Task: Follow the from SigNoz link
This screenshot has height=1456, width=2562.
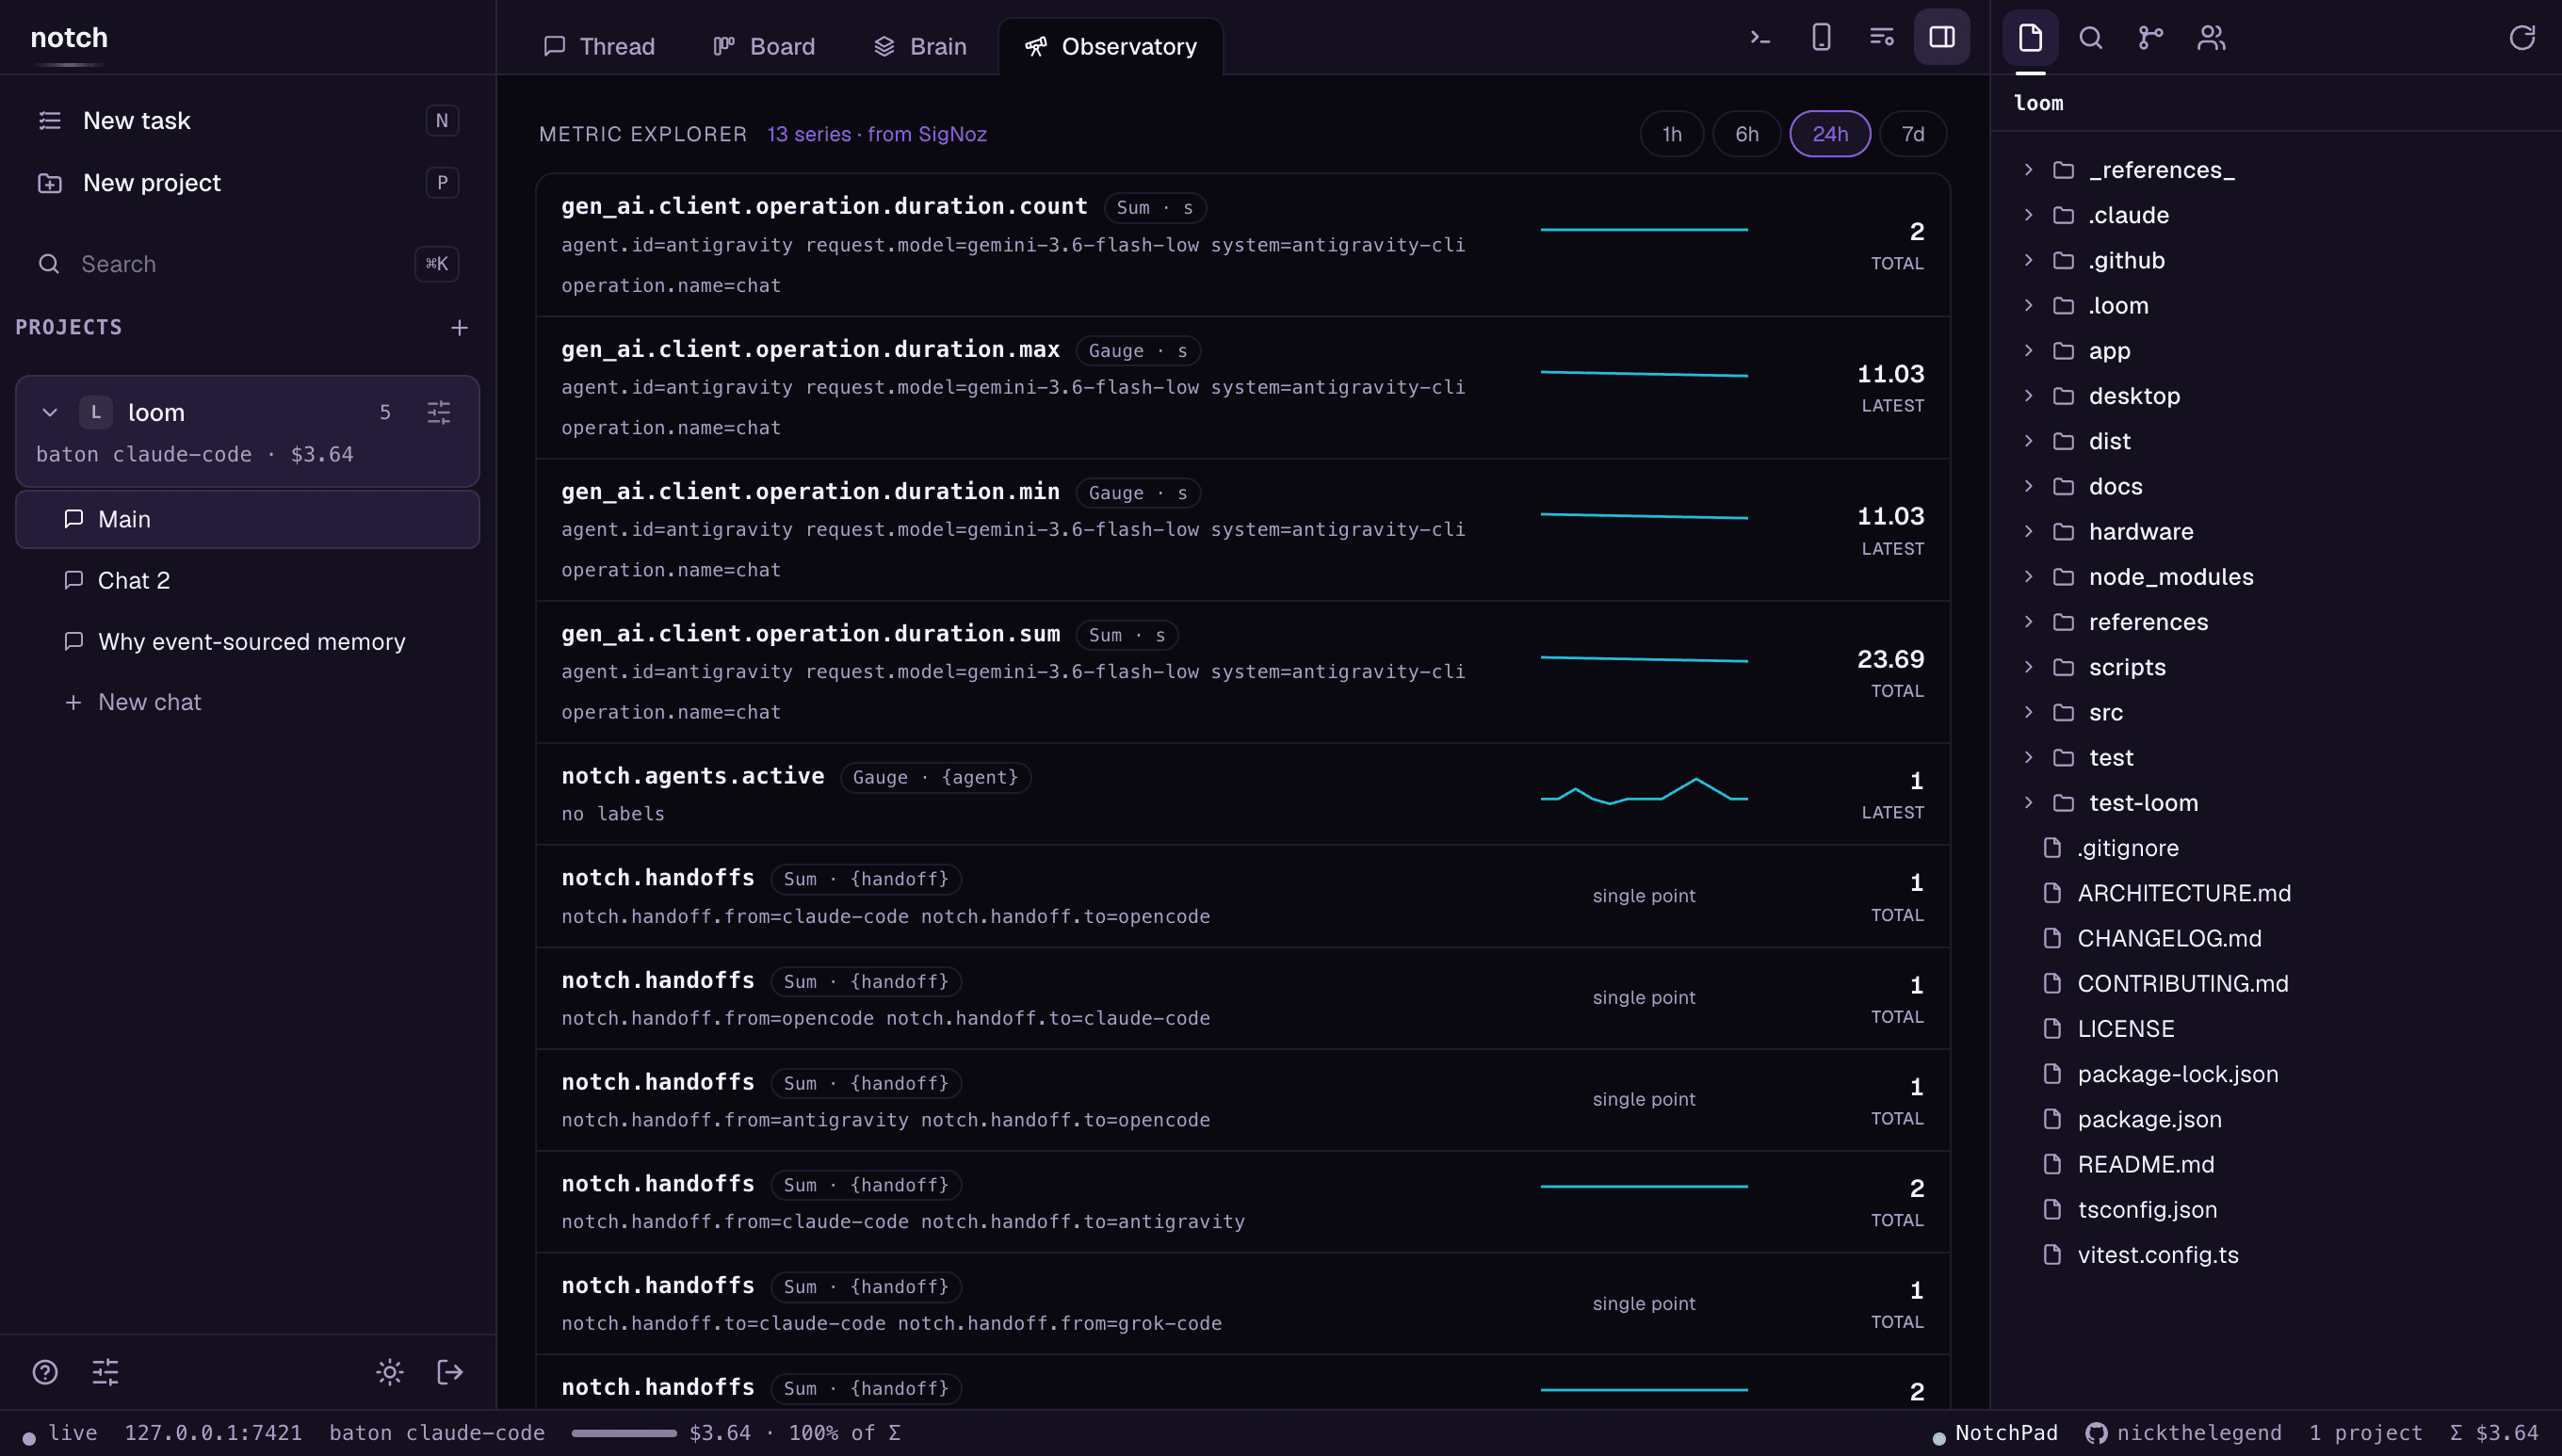Action: point(927,134)
